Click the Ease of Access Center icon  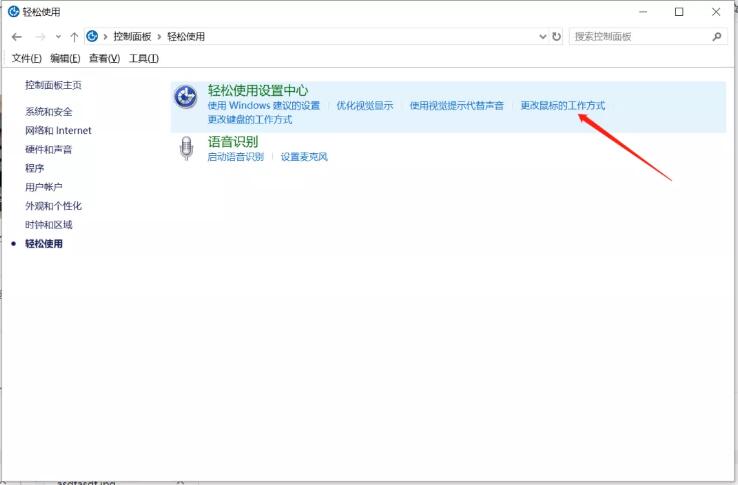pos(186,97)
